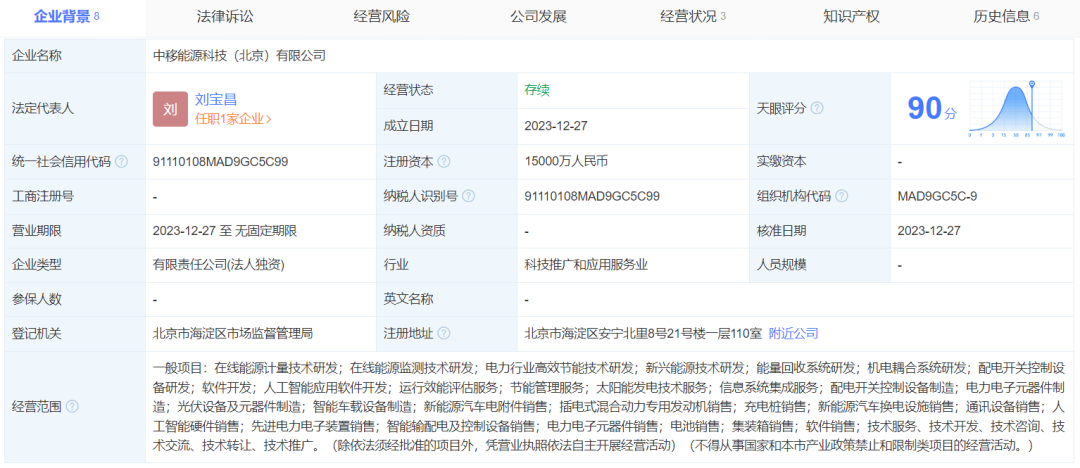Click the 工商注册号 label

[43, 196]
